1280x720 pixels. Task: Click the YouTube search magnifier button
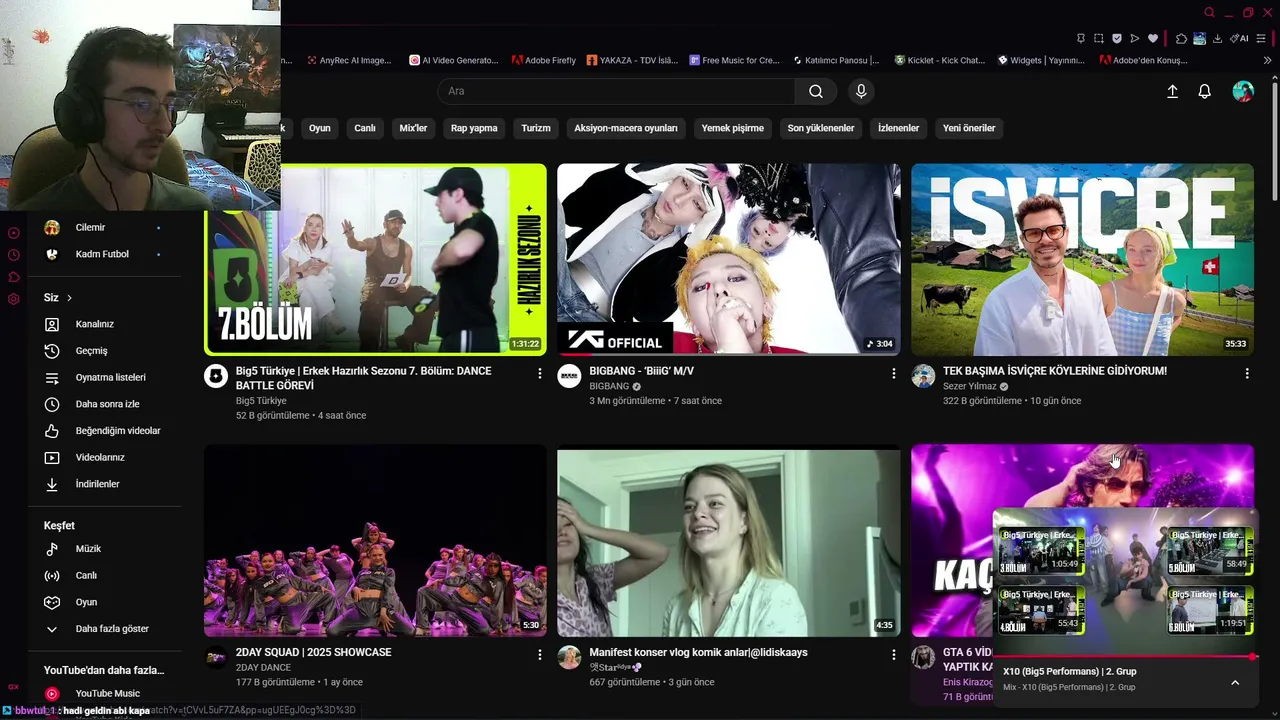point(816,91)
